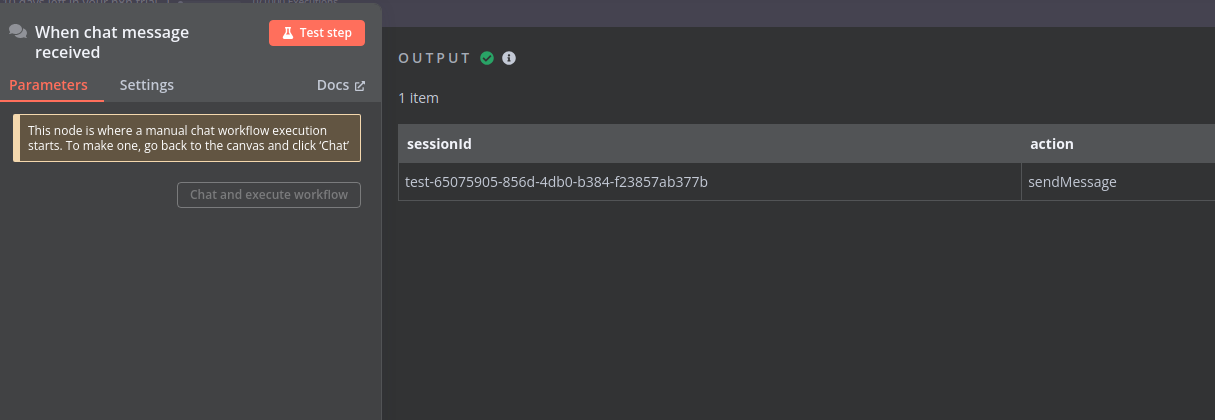Open the Docs link
This screenshot has height=420, width=1215.
pyautogui.click(x=341, y=85)
